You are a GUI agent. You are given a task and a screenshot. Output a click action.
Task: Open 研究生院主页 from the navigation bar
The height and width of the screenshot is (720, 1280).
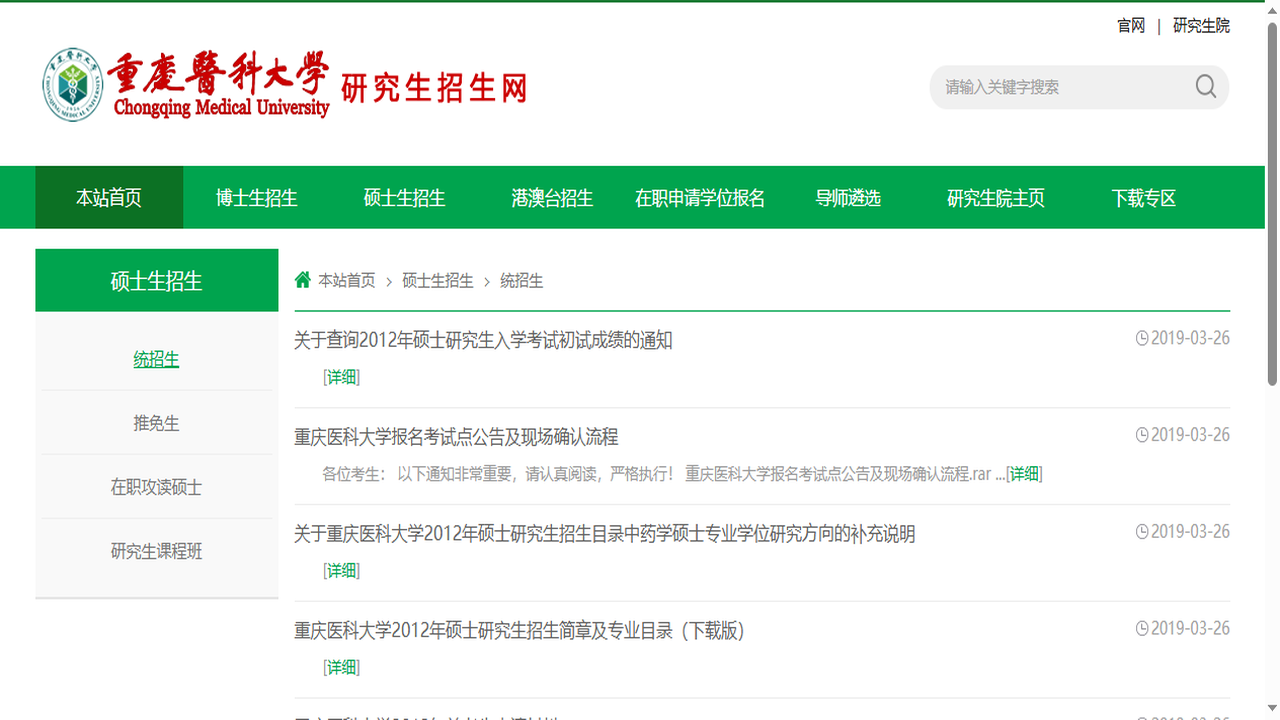tap(996, 197)
